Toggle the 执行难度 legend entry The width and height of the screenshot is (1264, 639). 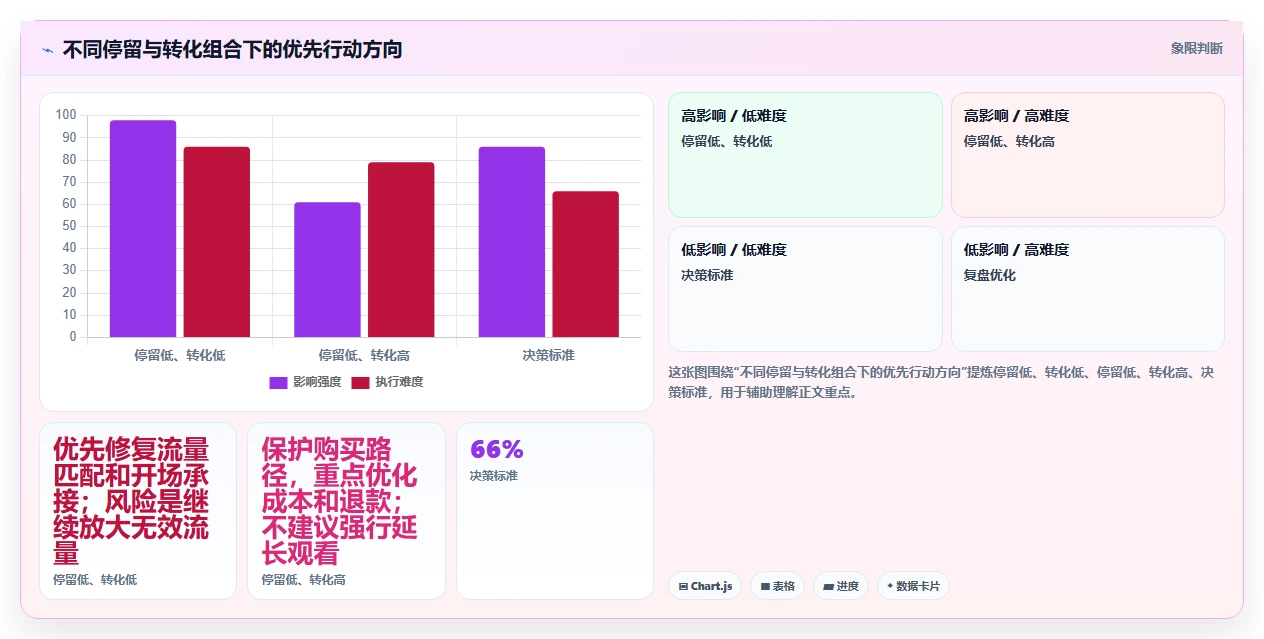tap(387, 382)
